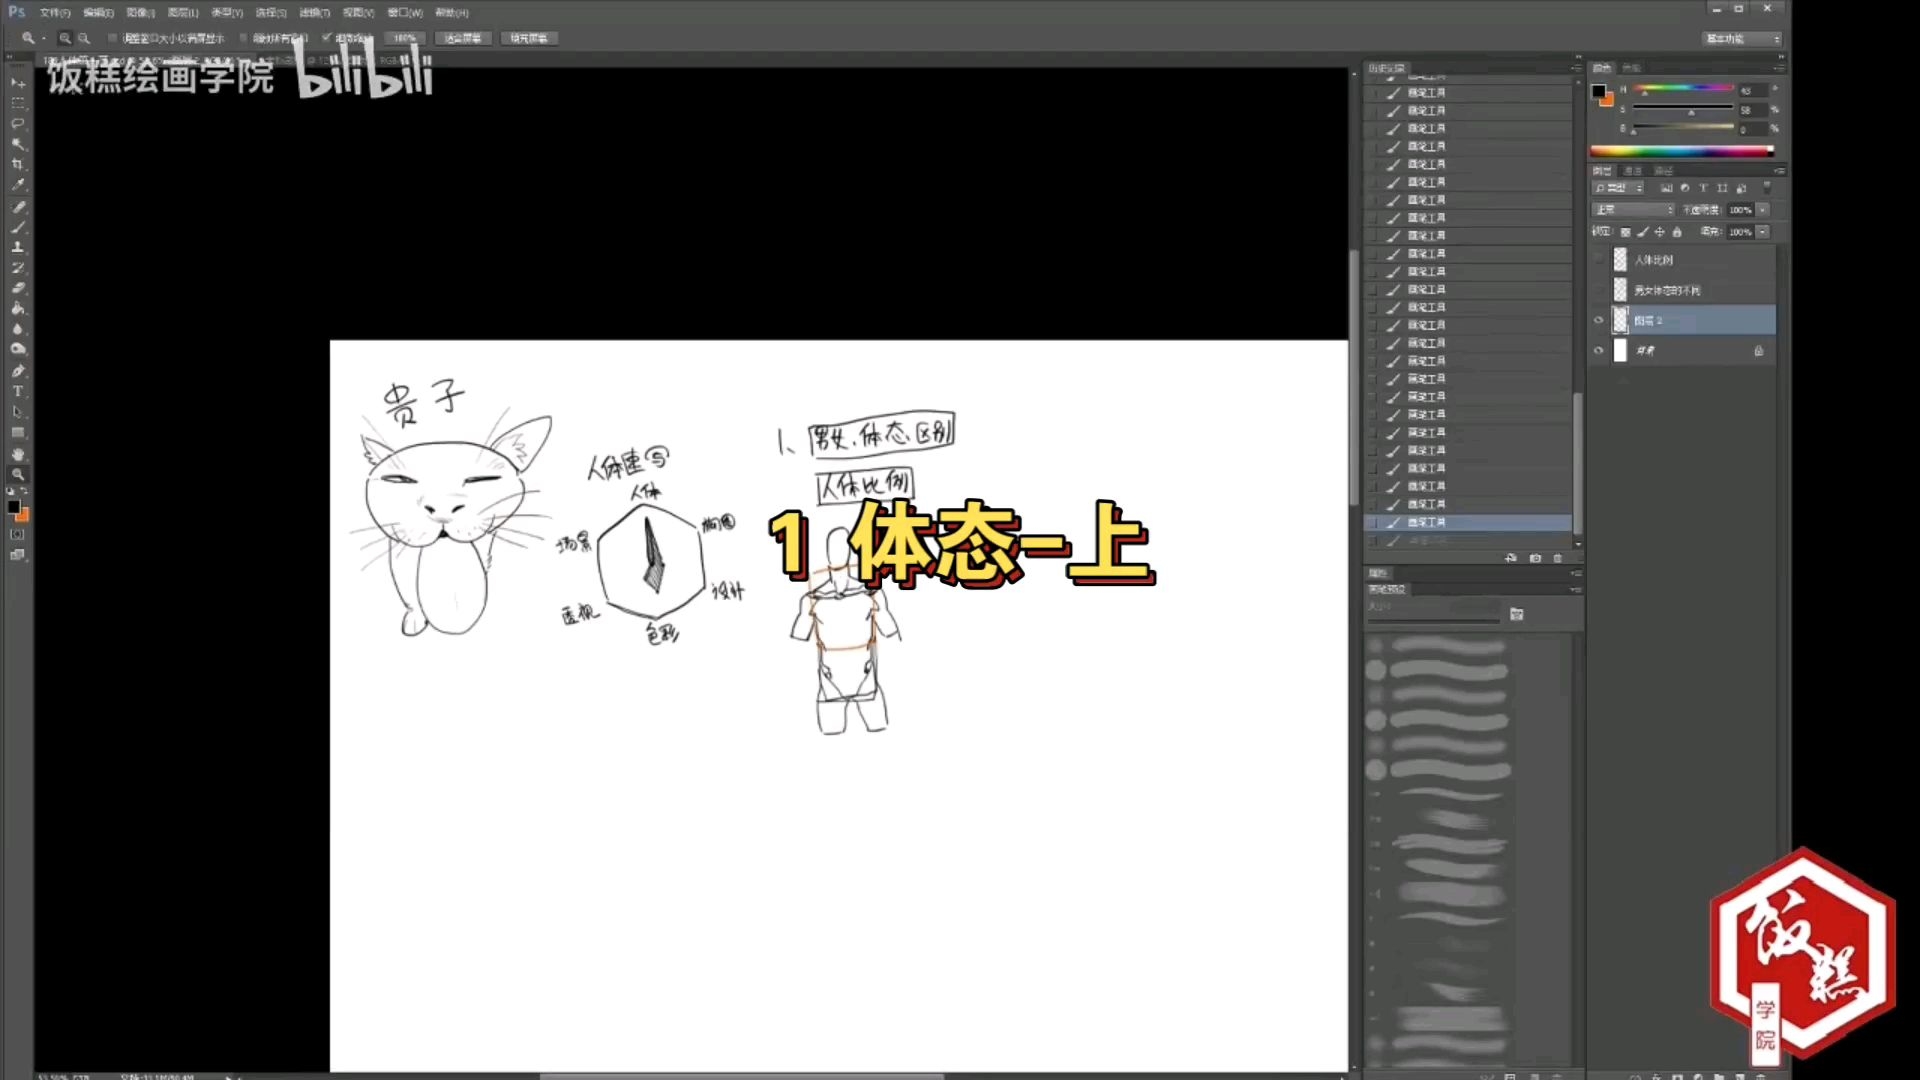Image resolution: width=1920 pixels, height=1080 pixels.
Task: Select the Hand tool
Action: (x=17, y=454)
